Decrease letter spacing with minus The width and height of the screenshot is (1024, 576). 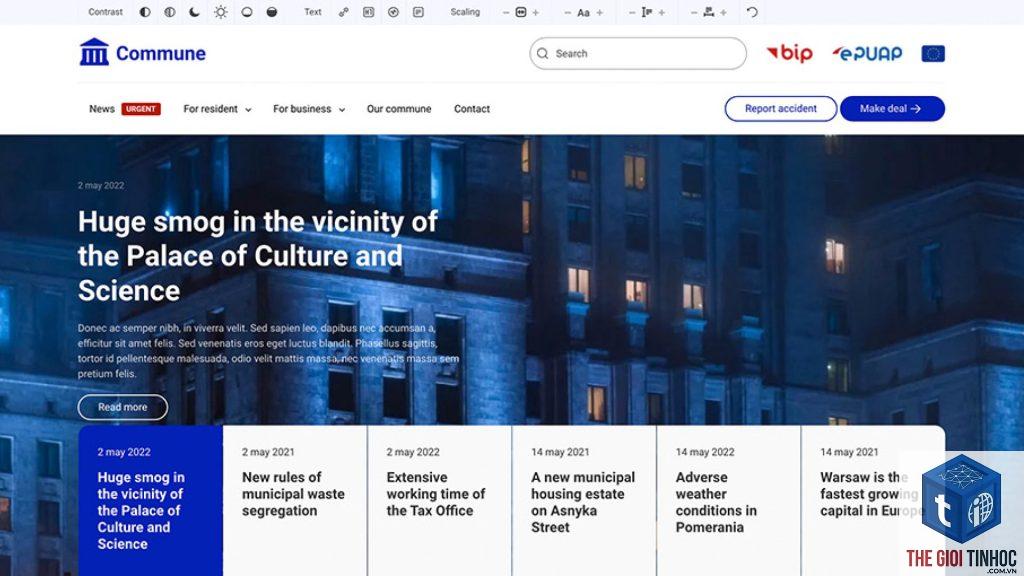(694, 12)
